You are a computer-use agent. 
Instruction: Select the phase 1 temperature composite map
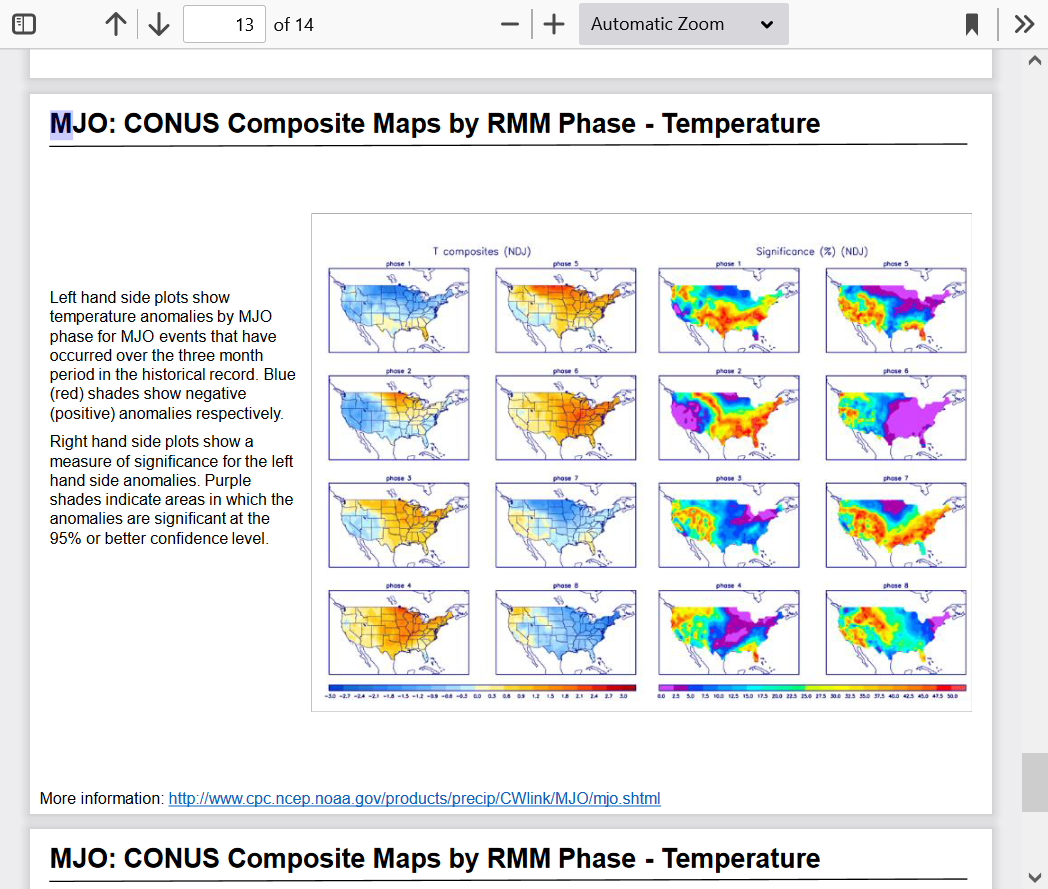pyautogui.click(x=398, y=310)
